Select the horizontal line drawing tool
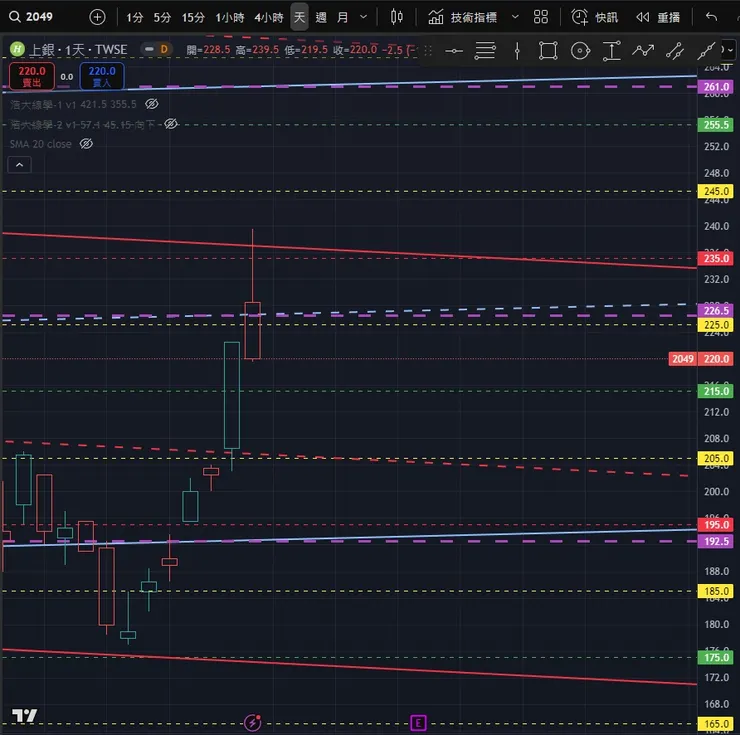The image size is (740, 735). pos(454,51)
